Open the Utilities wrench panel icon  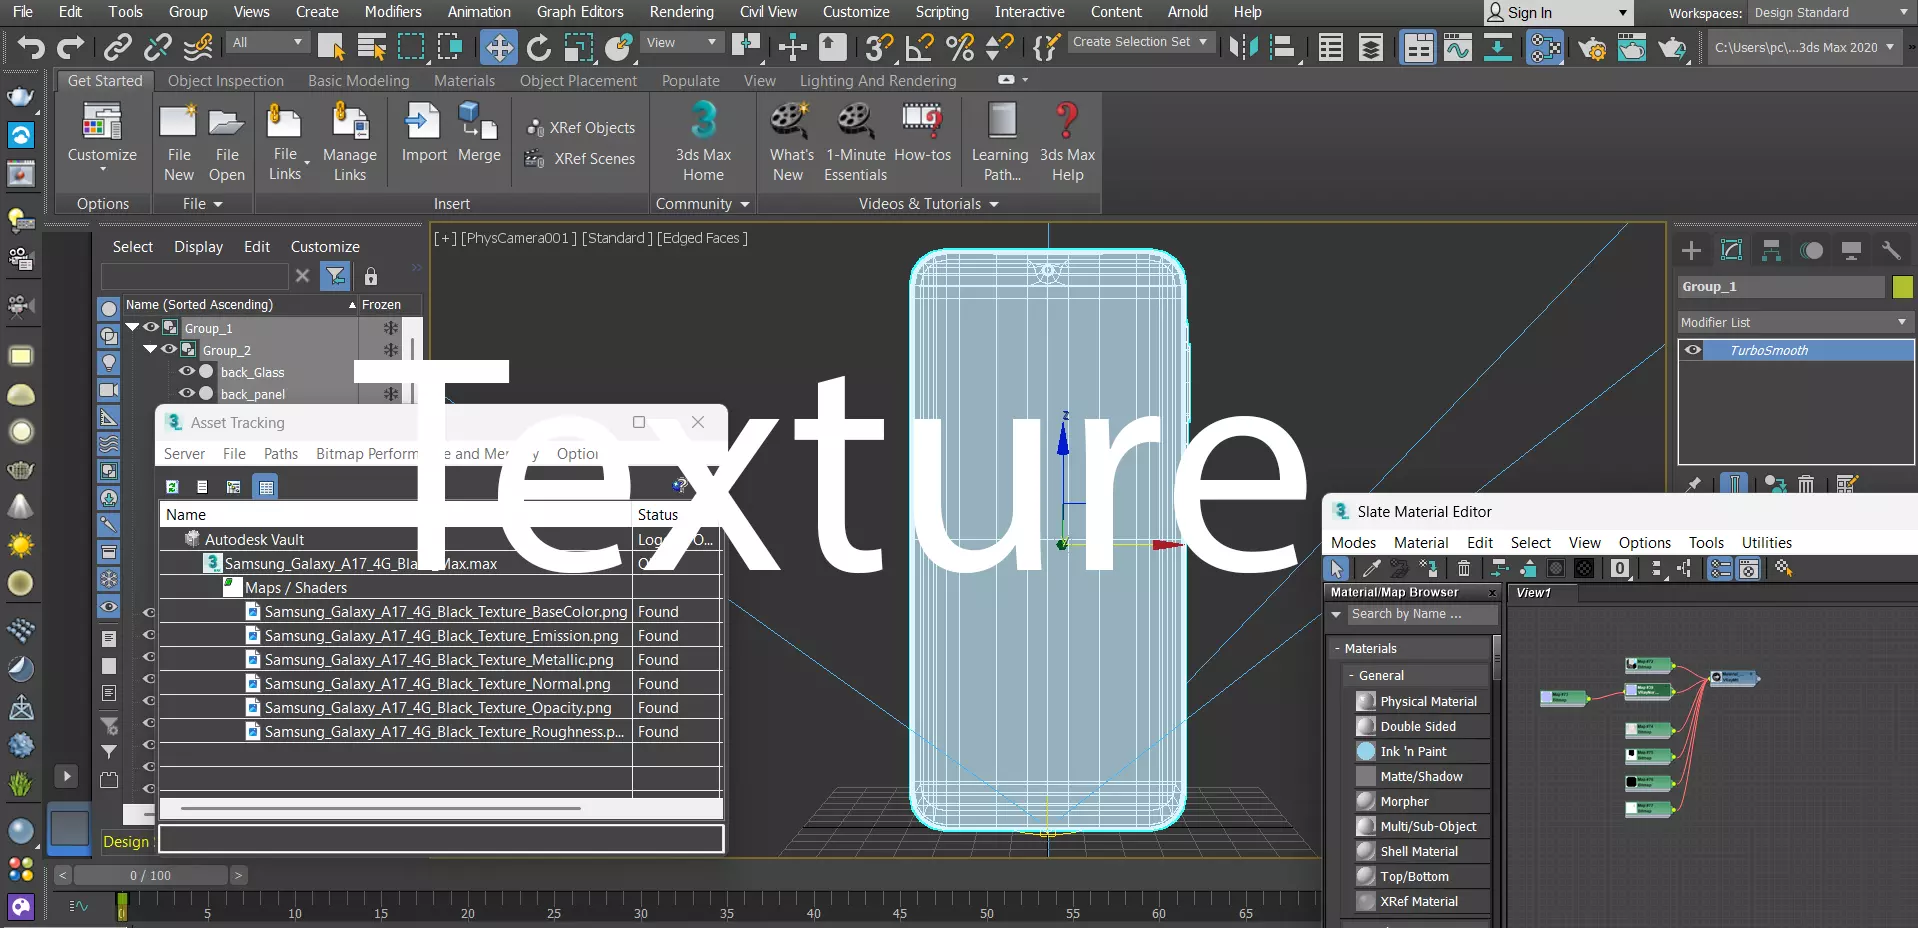[1890, 250]
